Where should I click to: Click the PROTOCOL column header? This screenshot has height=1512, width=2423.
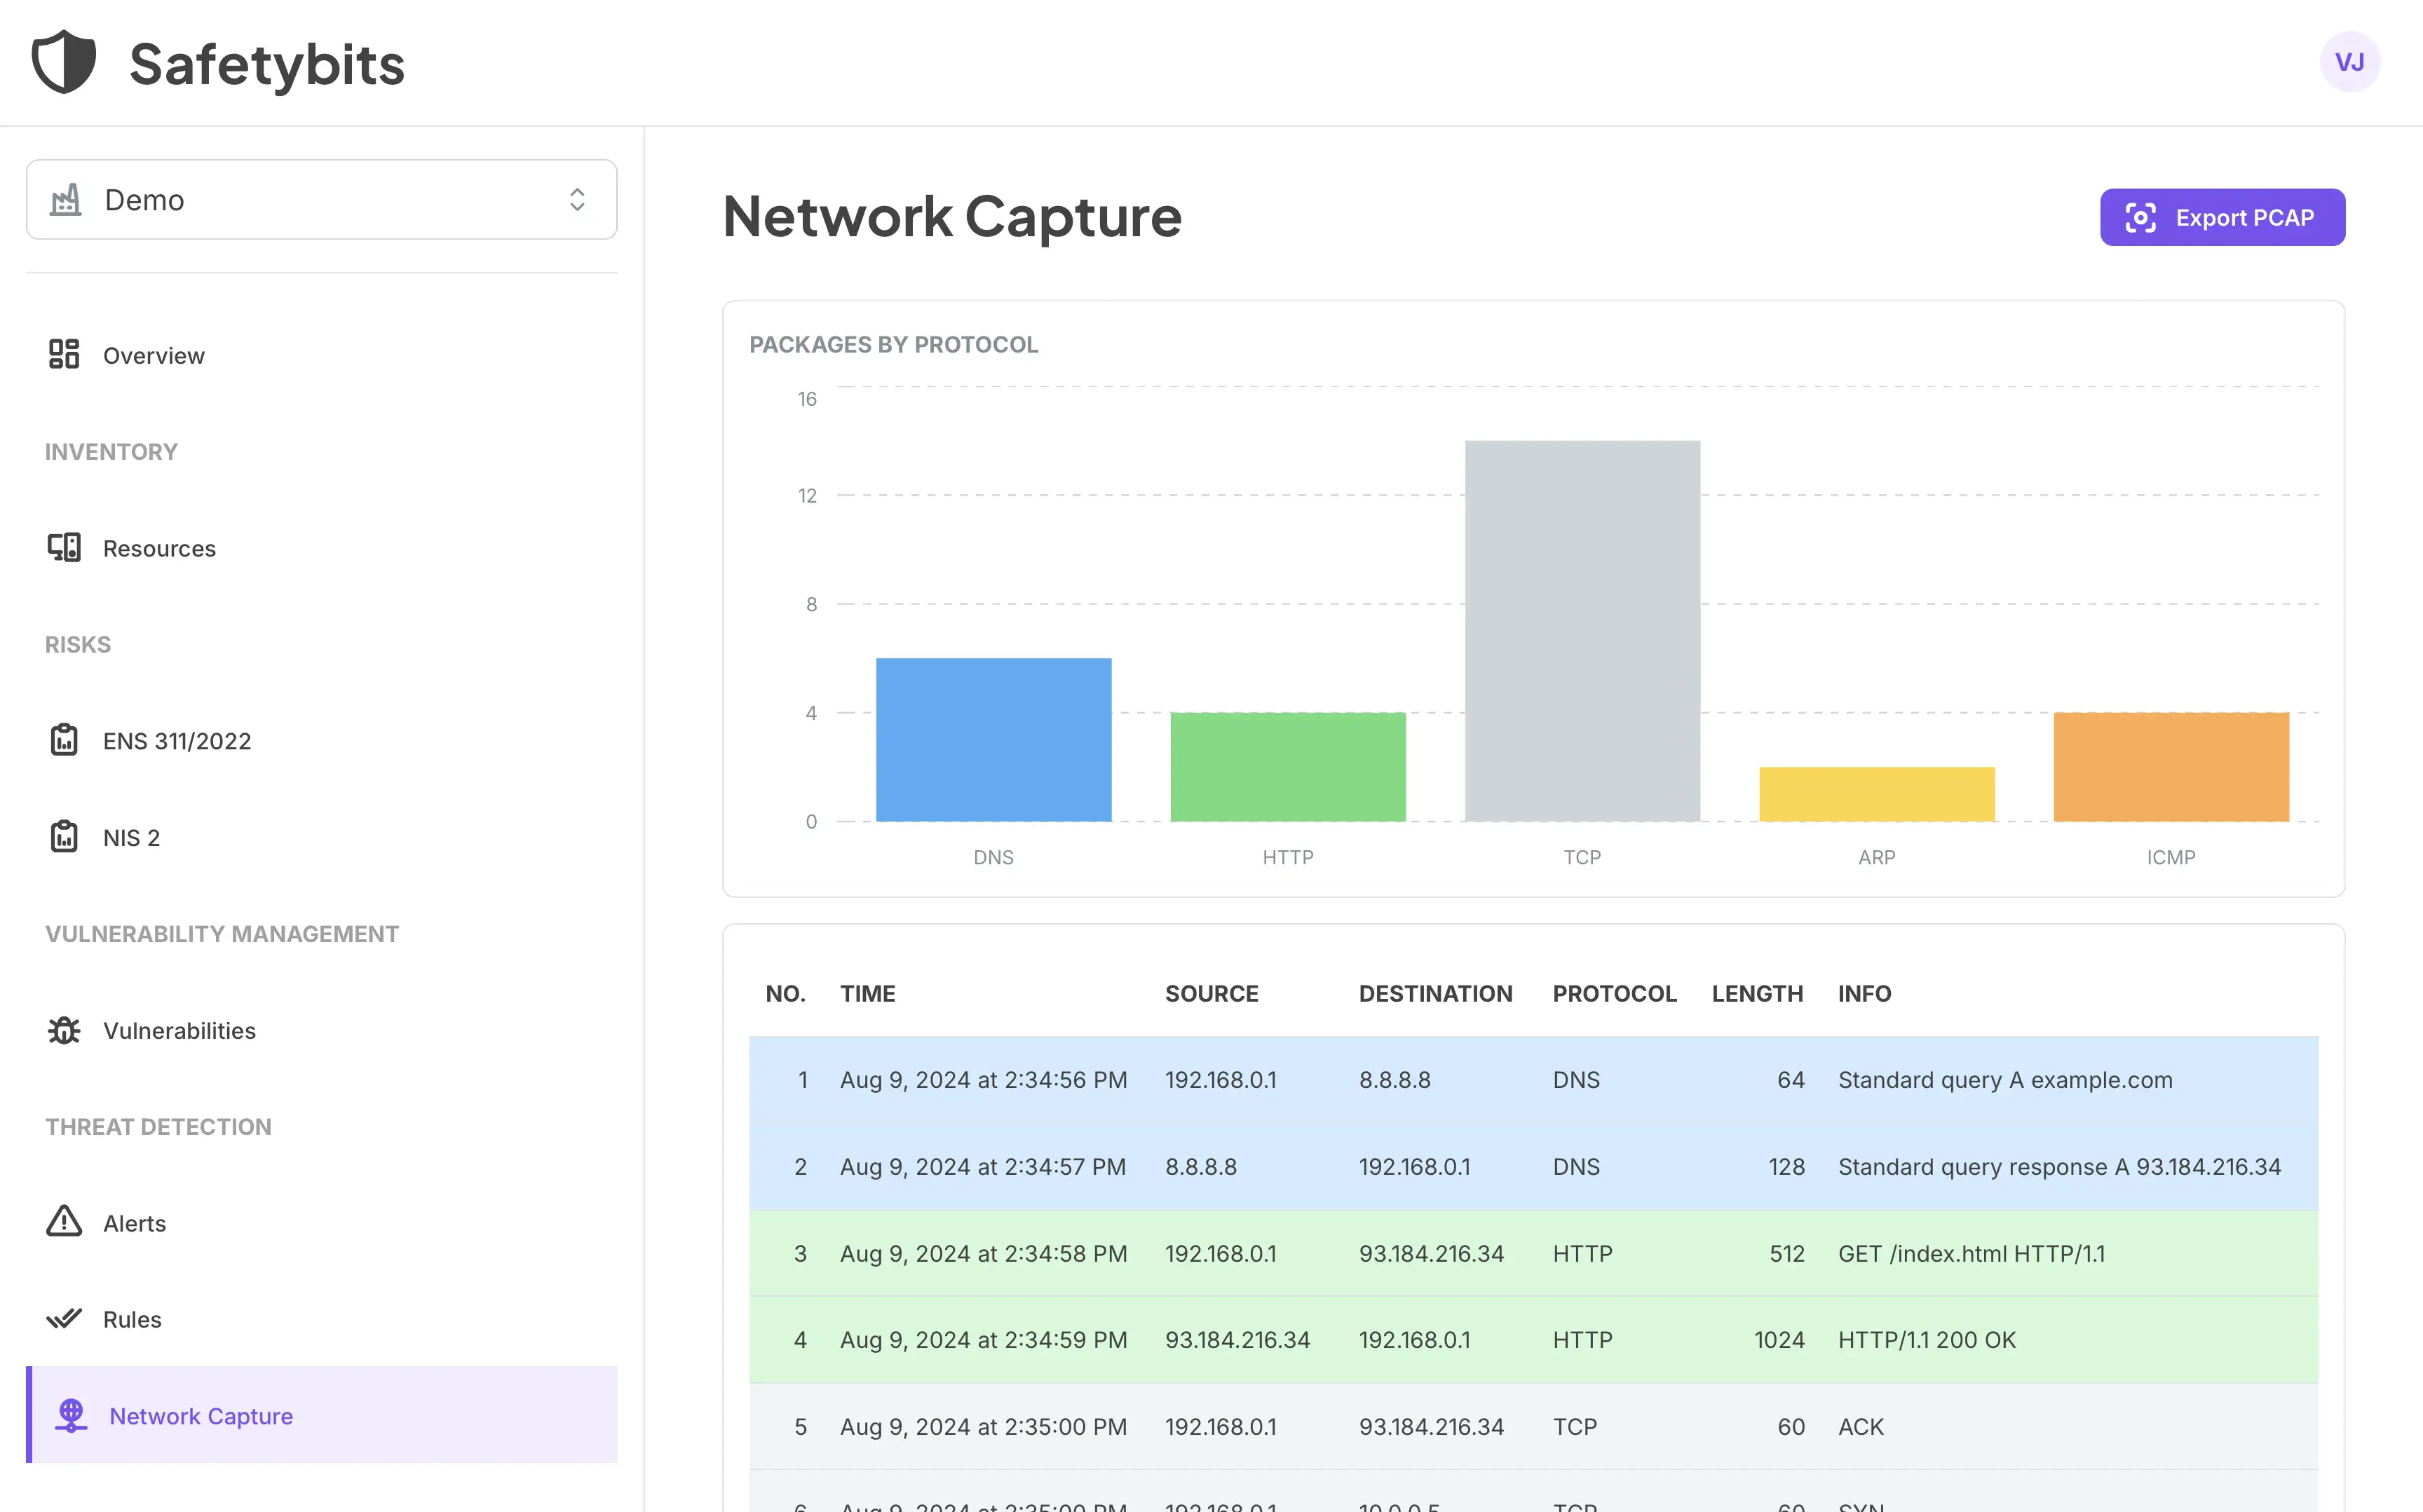1614,994
